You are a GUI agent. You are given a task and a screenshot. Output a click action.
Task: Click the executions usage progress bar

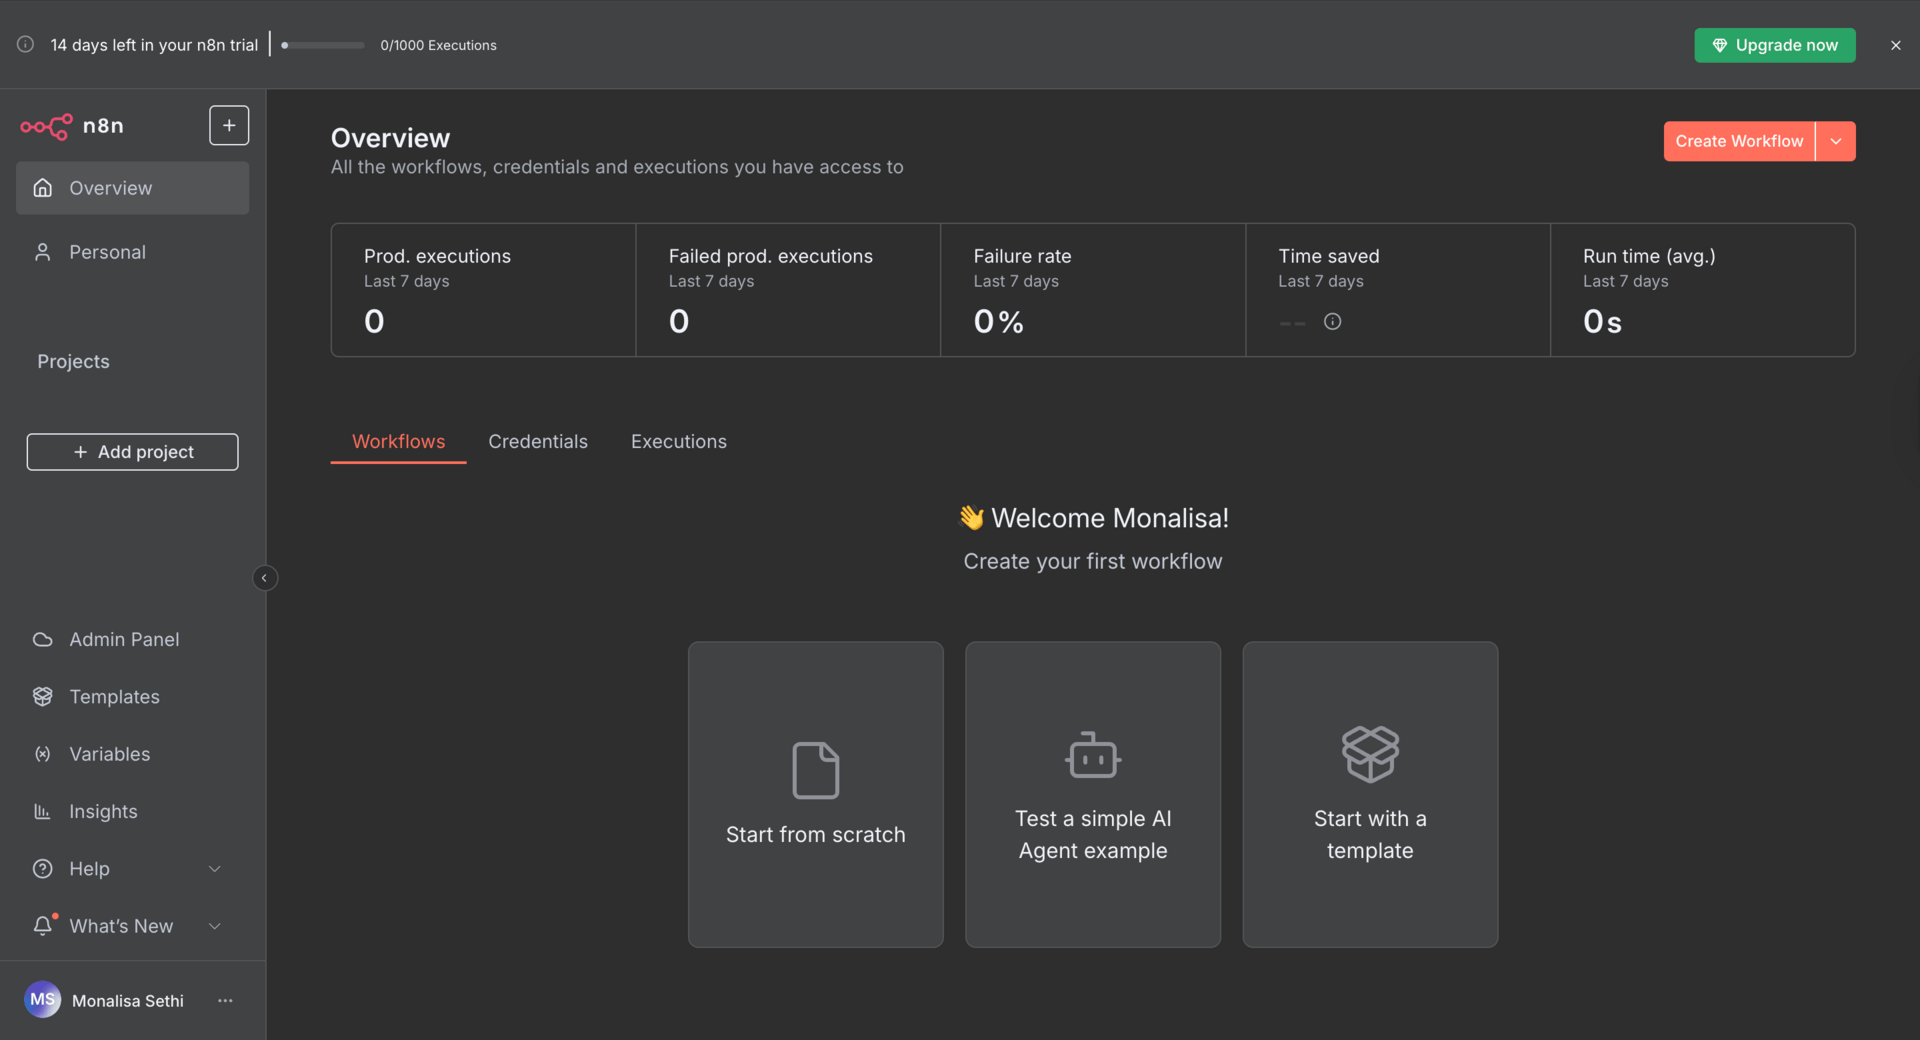pos(322,45)
